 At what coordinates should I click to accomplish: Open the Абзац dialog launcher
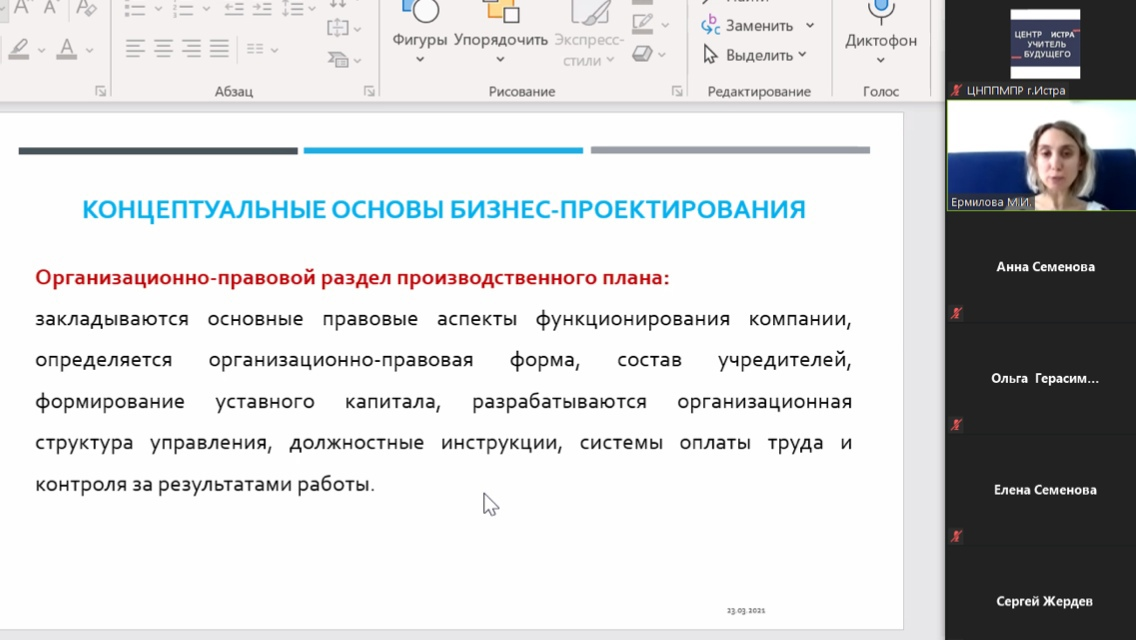pyautogui.click(x=370, y=91)
